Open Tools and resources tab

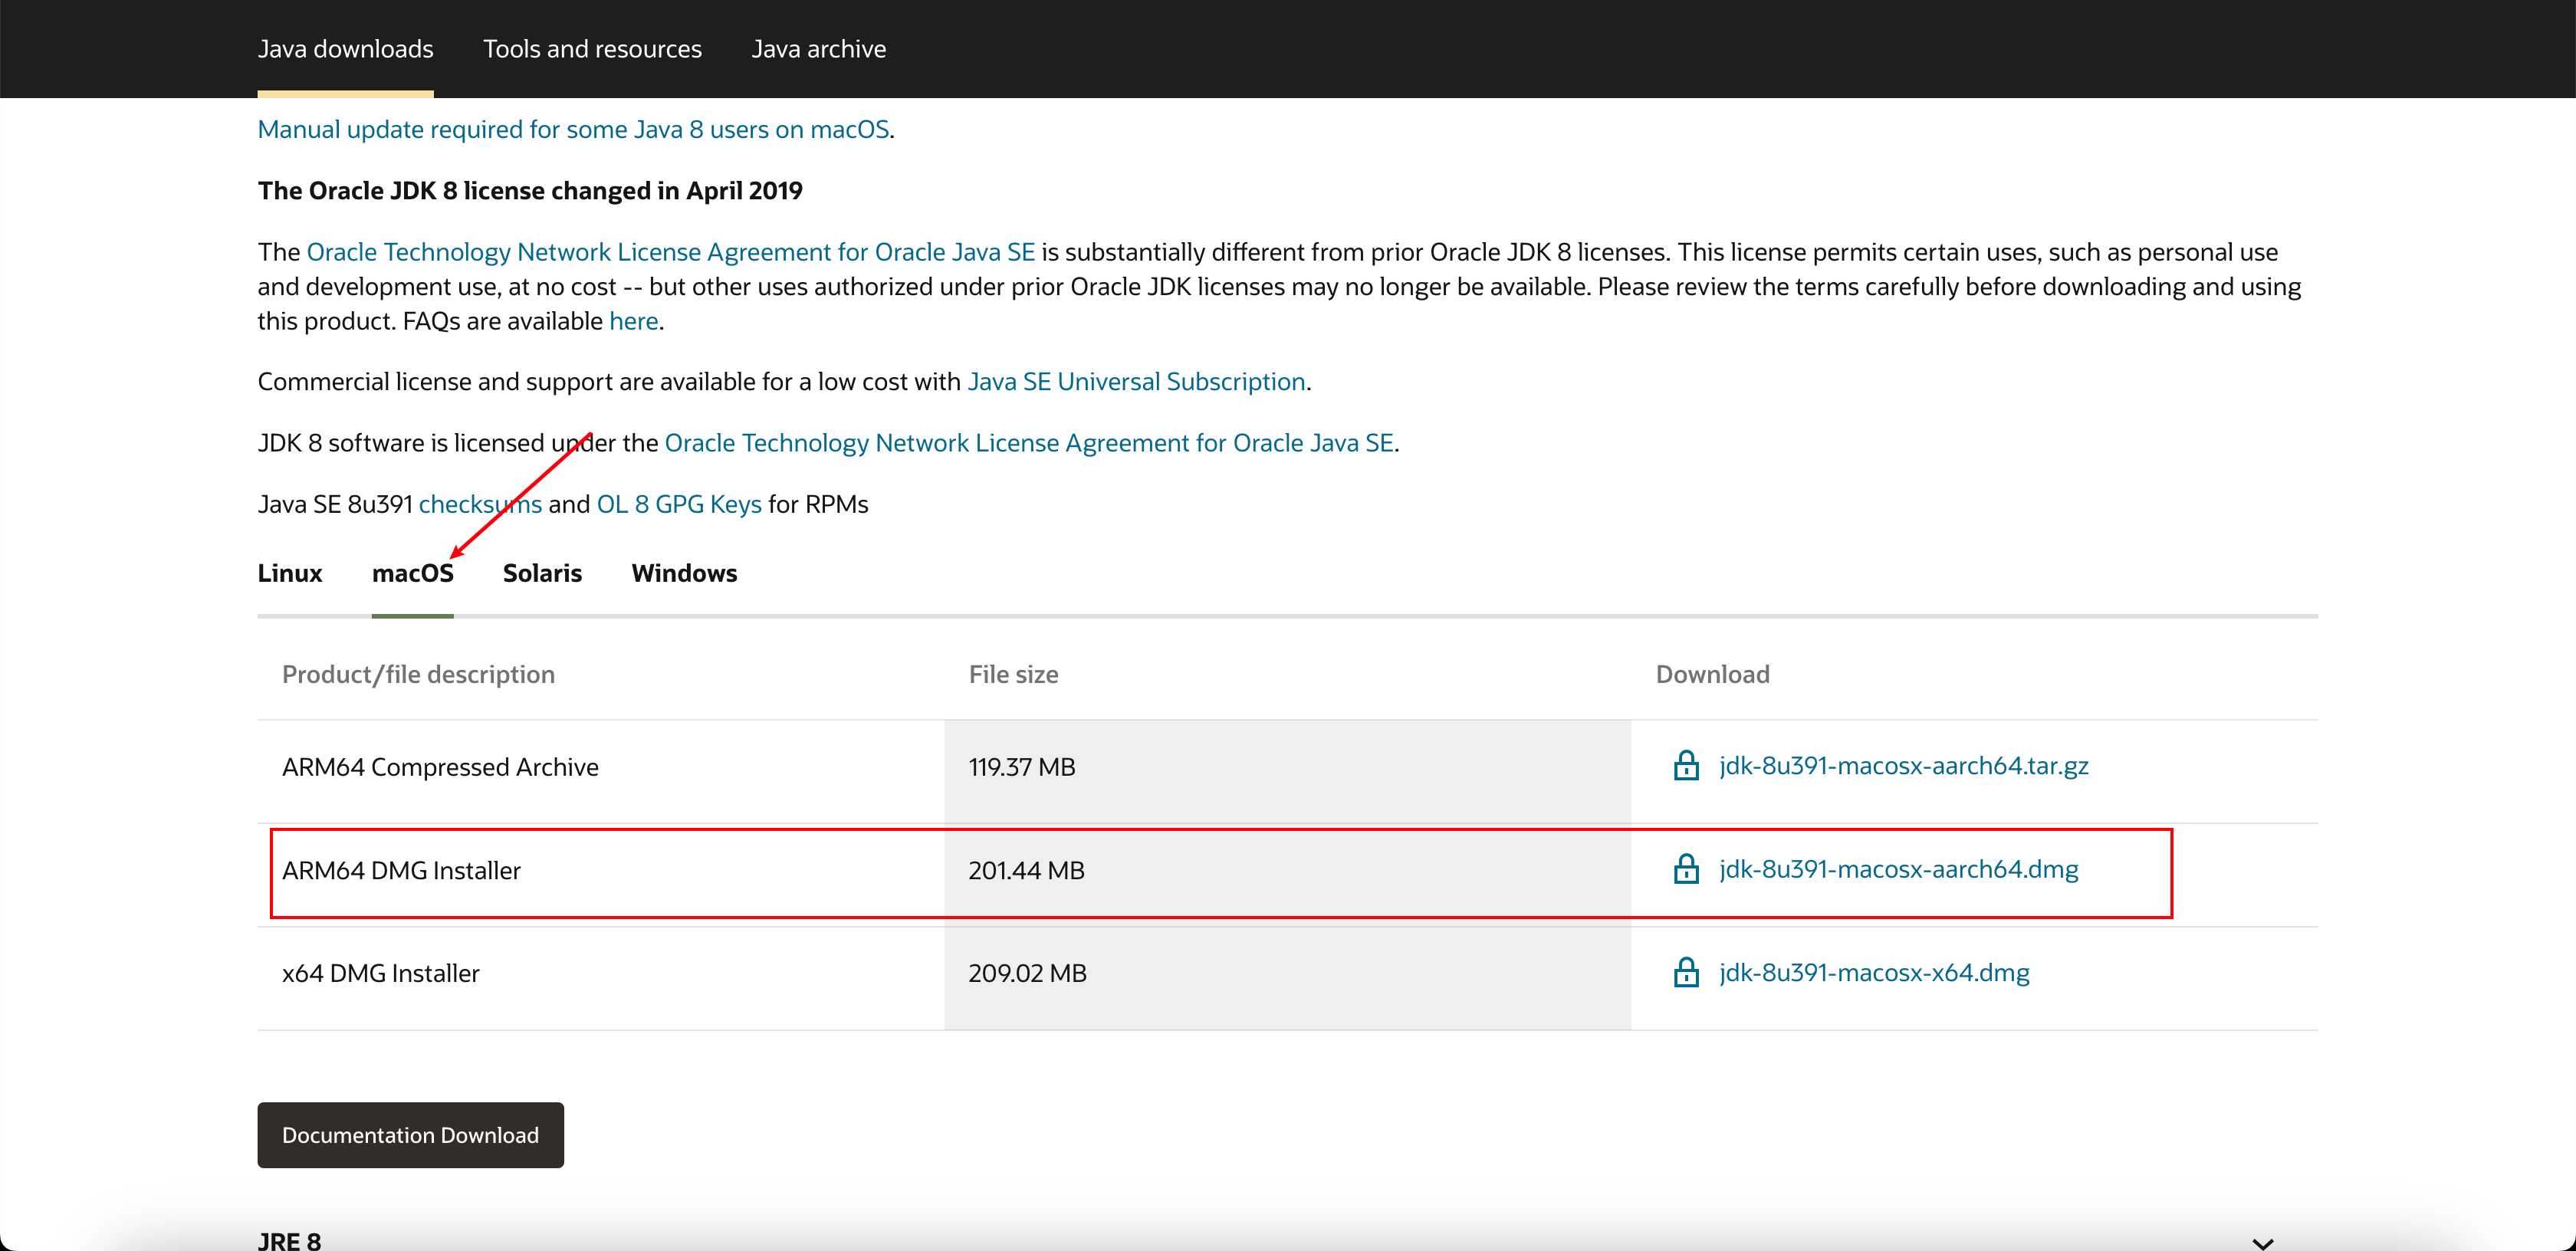pos(592,49)
